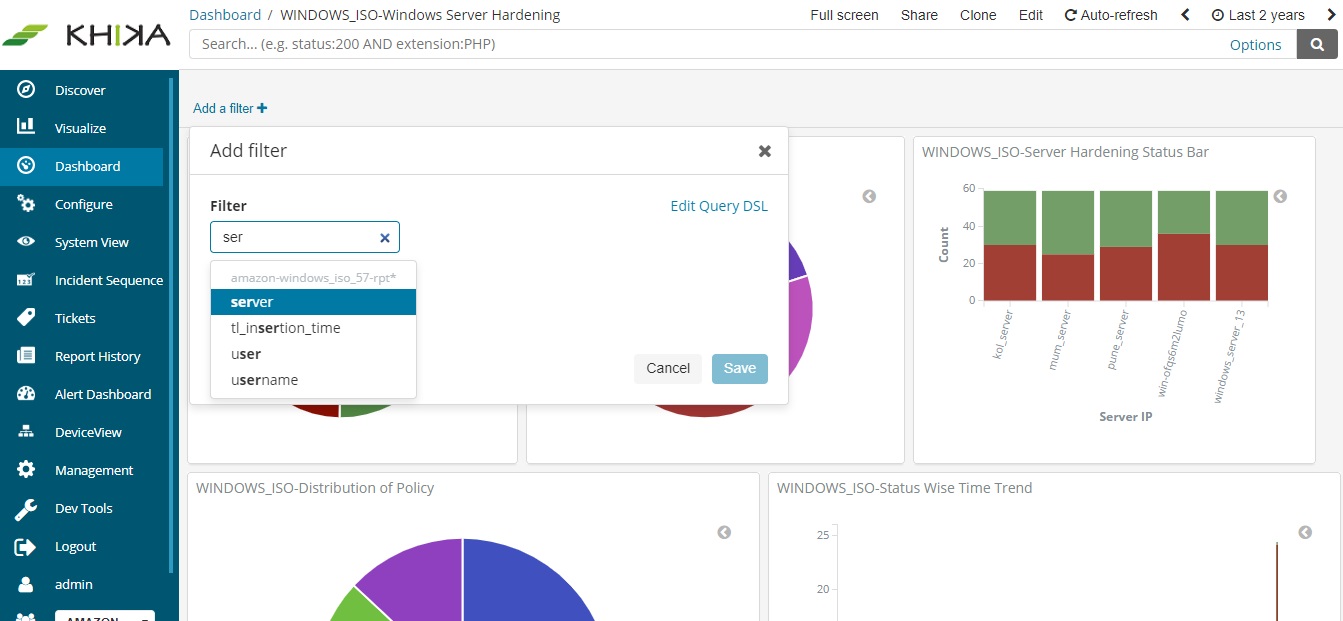Click the Dashboard gauge icon
Screen dimensions: 1343x621
[27, 165]
